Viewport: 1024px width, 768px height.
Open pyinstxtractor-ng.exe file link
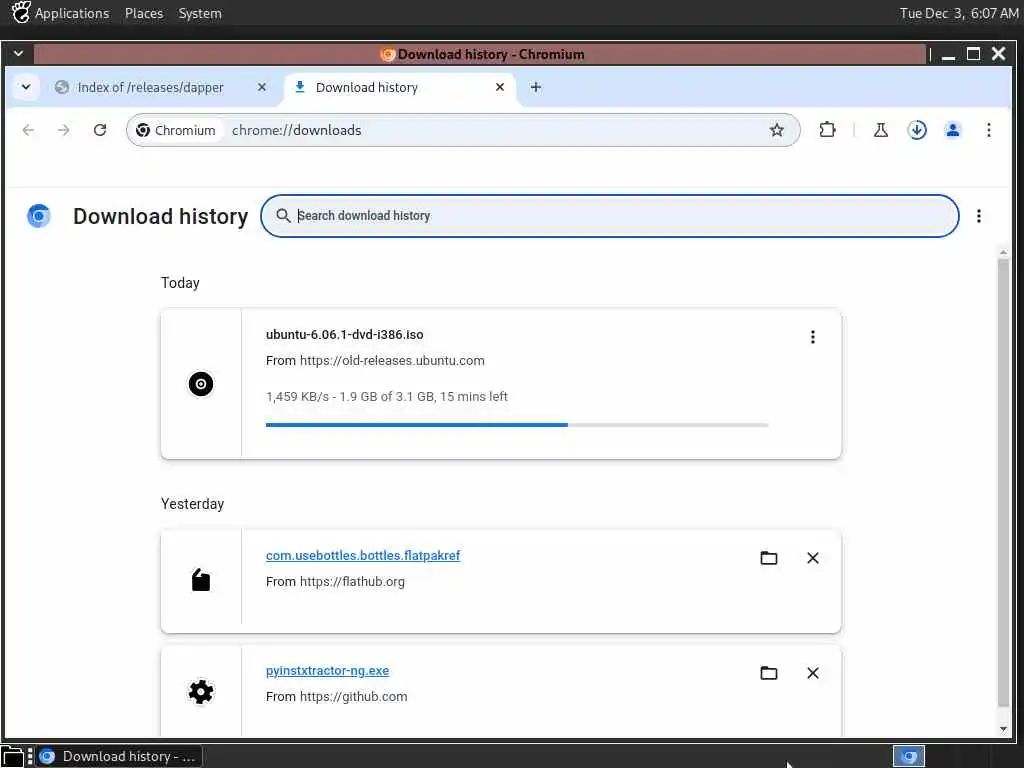click(327, 670)
